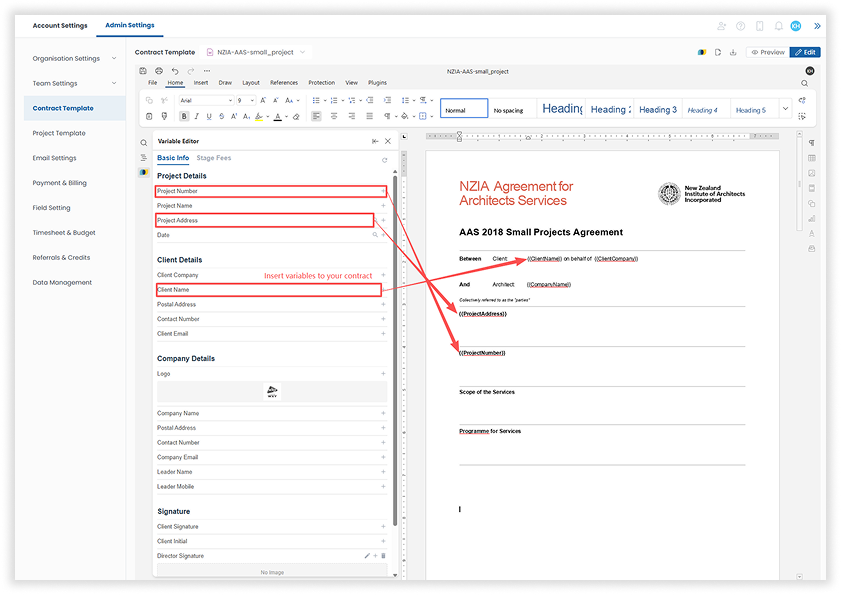Viewport: 841px width, 595px height.
Task: Justify the paragraph text
Action: [370, 116]
